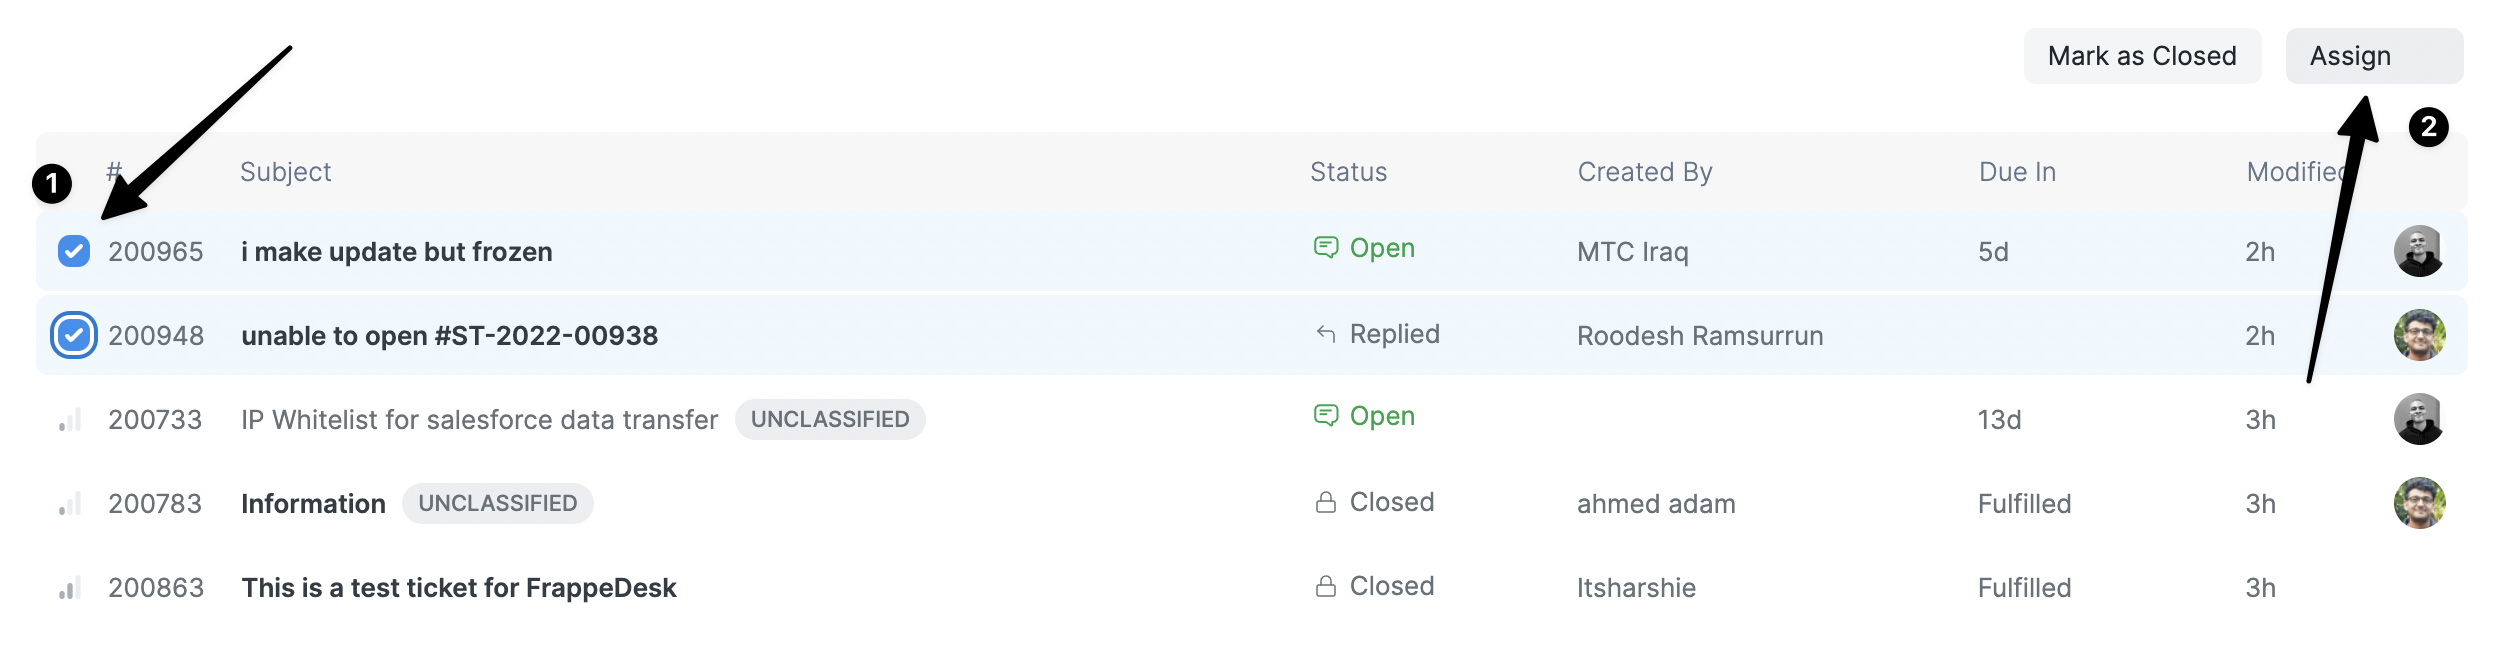Viewport: 2494px width, 656px height.
Task: Click the Closed lock icon on ticket 200863
Action: tap(1327, 586)
